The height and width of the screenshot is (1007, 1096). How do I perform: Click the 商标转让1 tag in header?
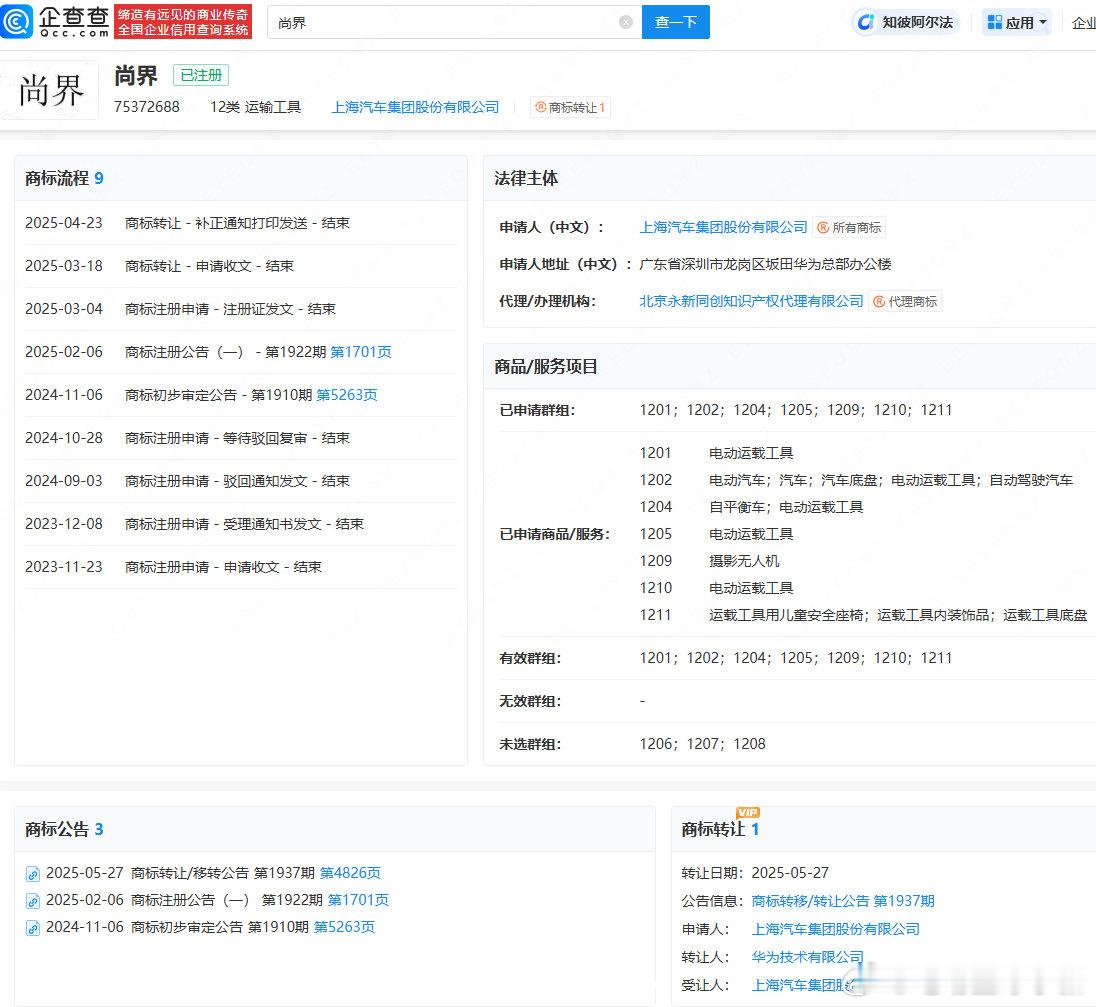pos(570,108)
